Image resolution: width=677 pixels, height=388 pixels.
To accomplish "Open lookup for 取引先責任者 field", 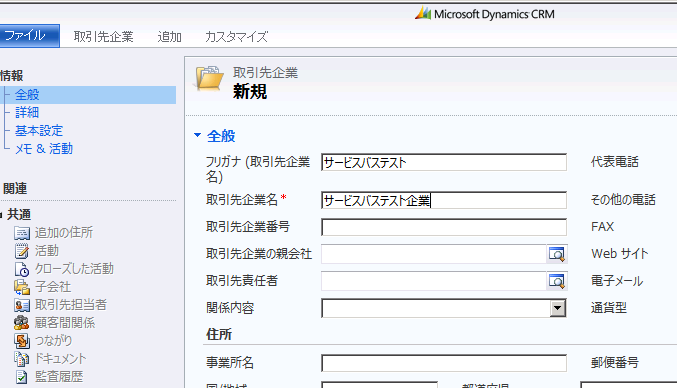I will click(x=557, y=281).
